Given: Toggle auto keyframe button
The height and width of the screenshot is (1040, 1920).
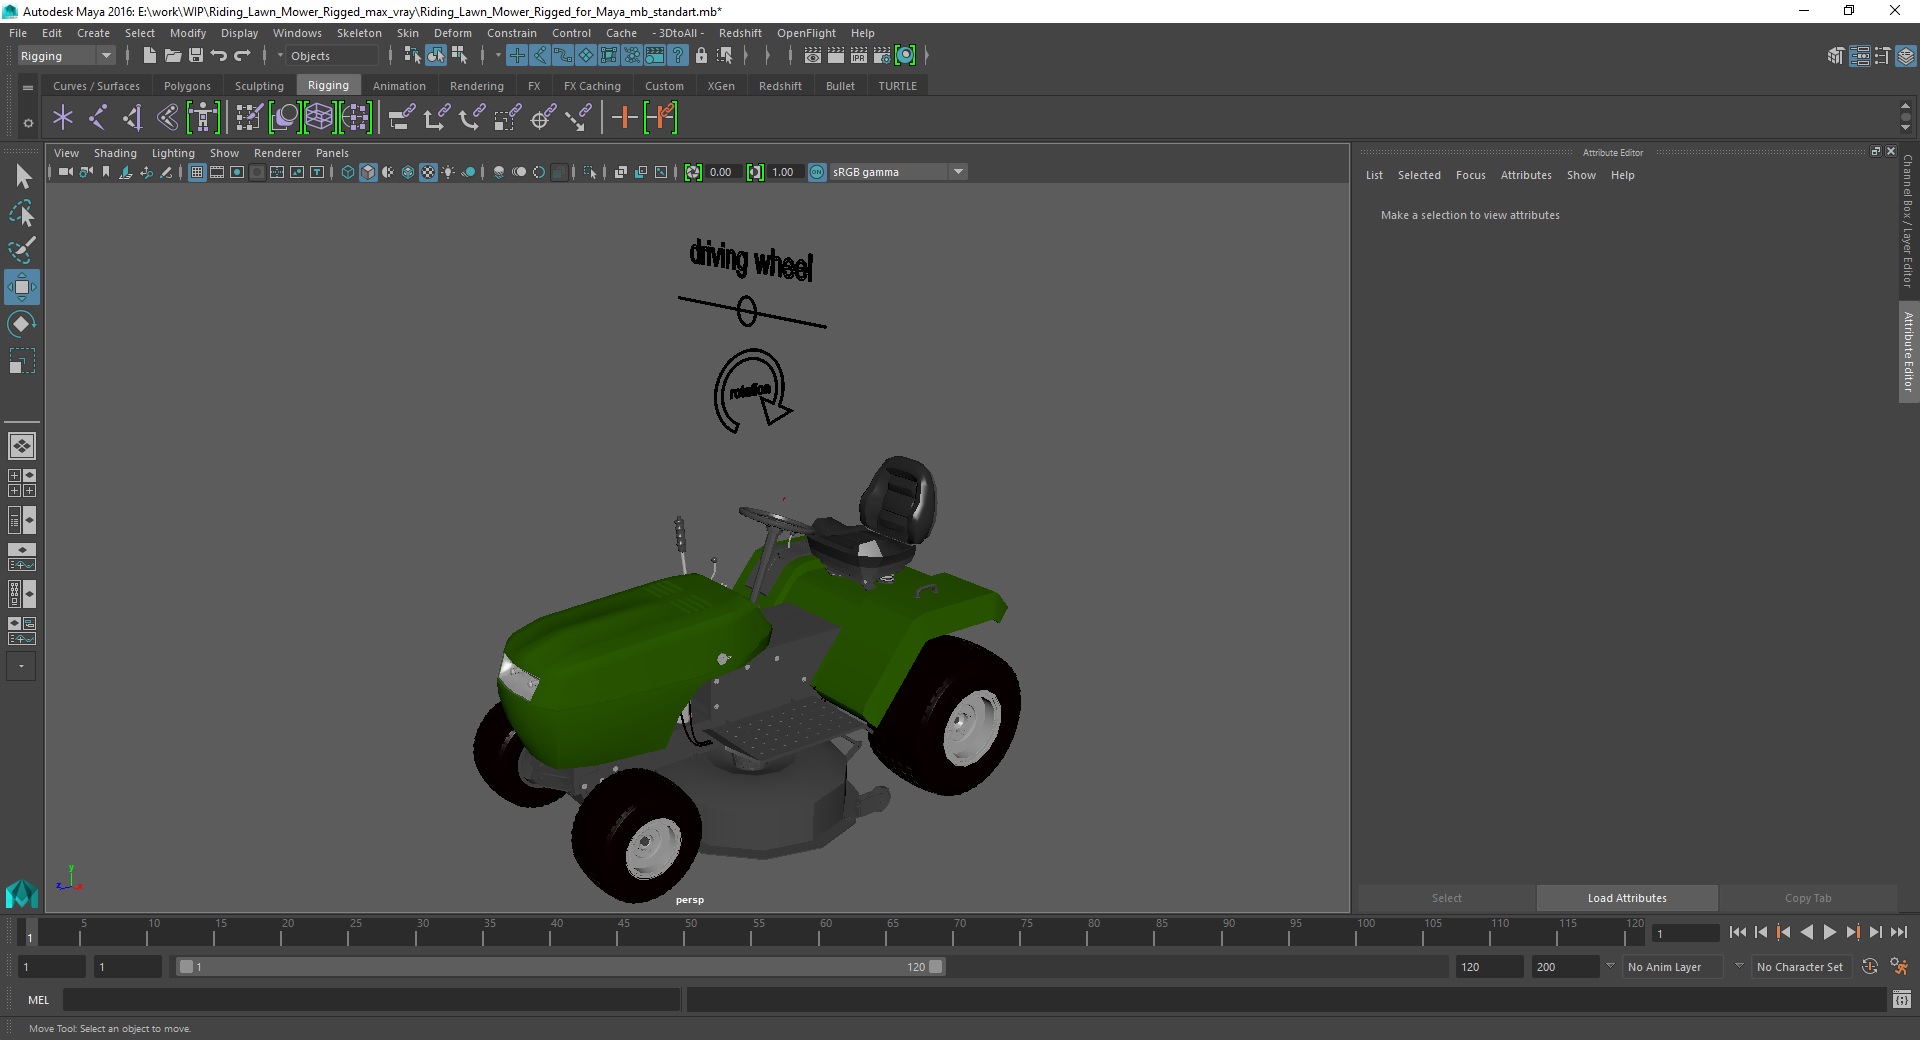Looking at the screenshot, I should [1870, 967].
